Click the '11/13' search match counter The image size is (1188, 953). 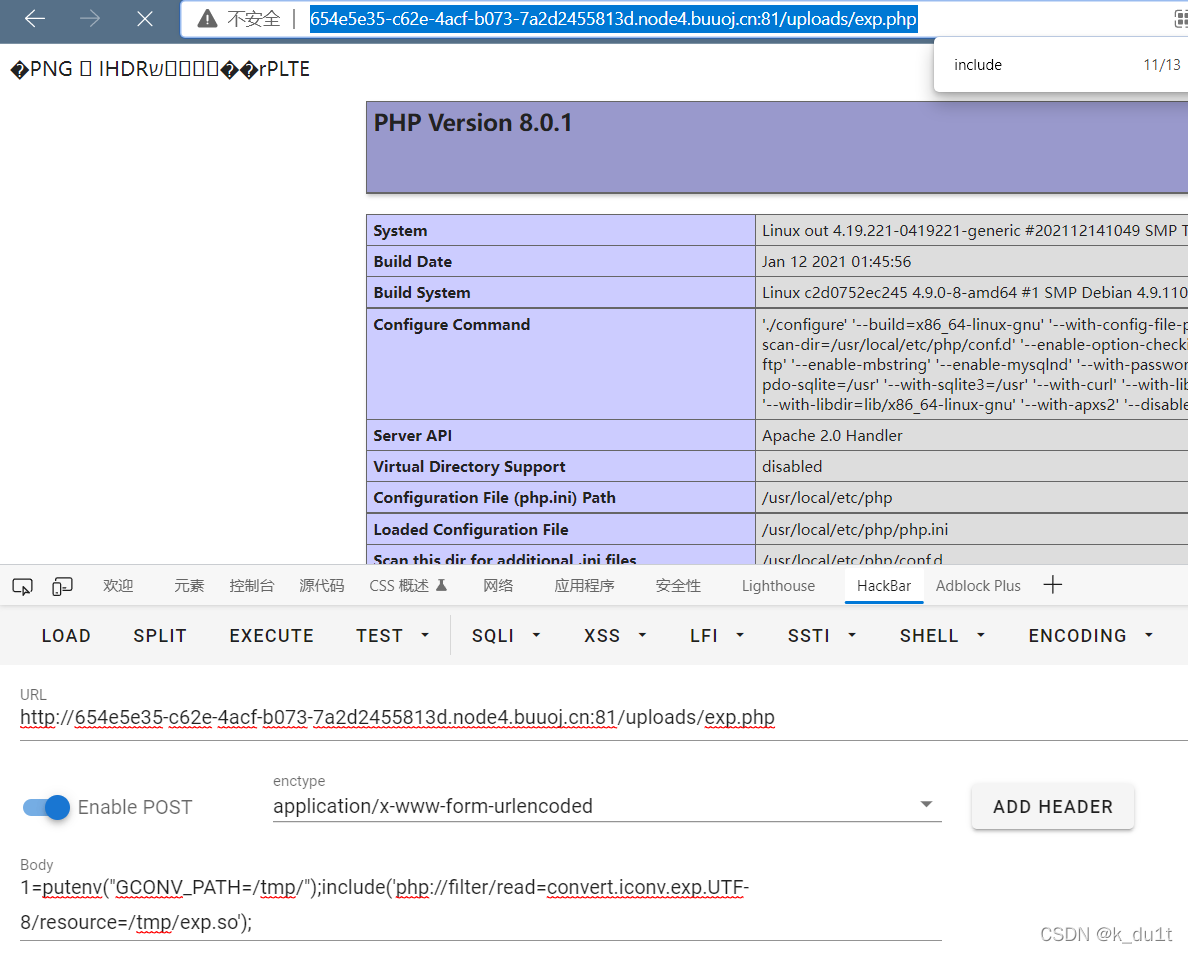(1161, 65)
